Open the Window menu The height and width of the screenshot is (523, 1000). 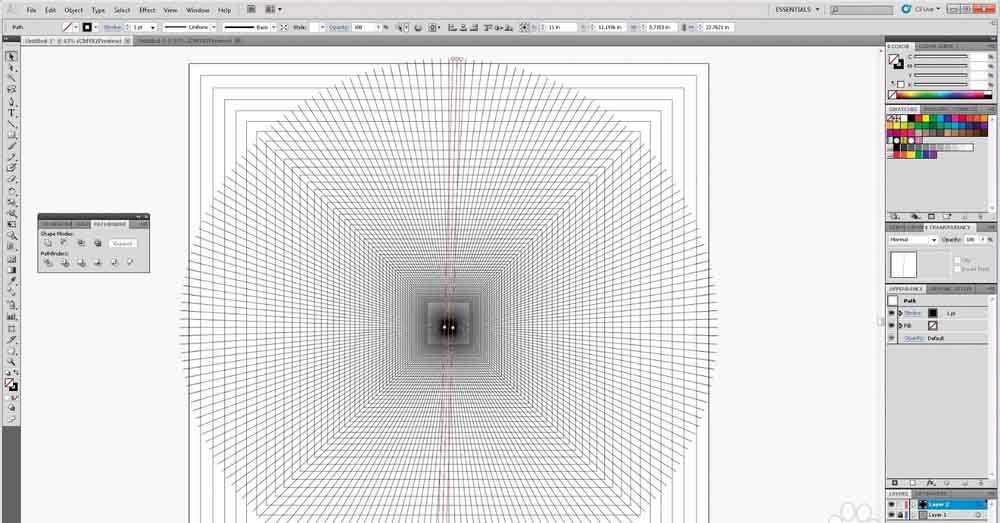[197, 10]
